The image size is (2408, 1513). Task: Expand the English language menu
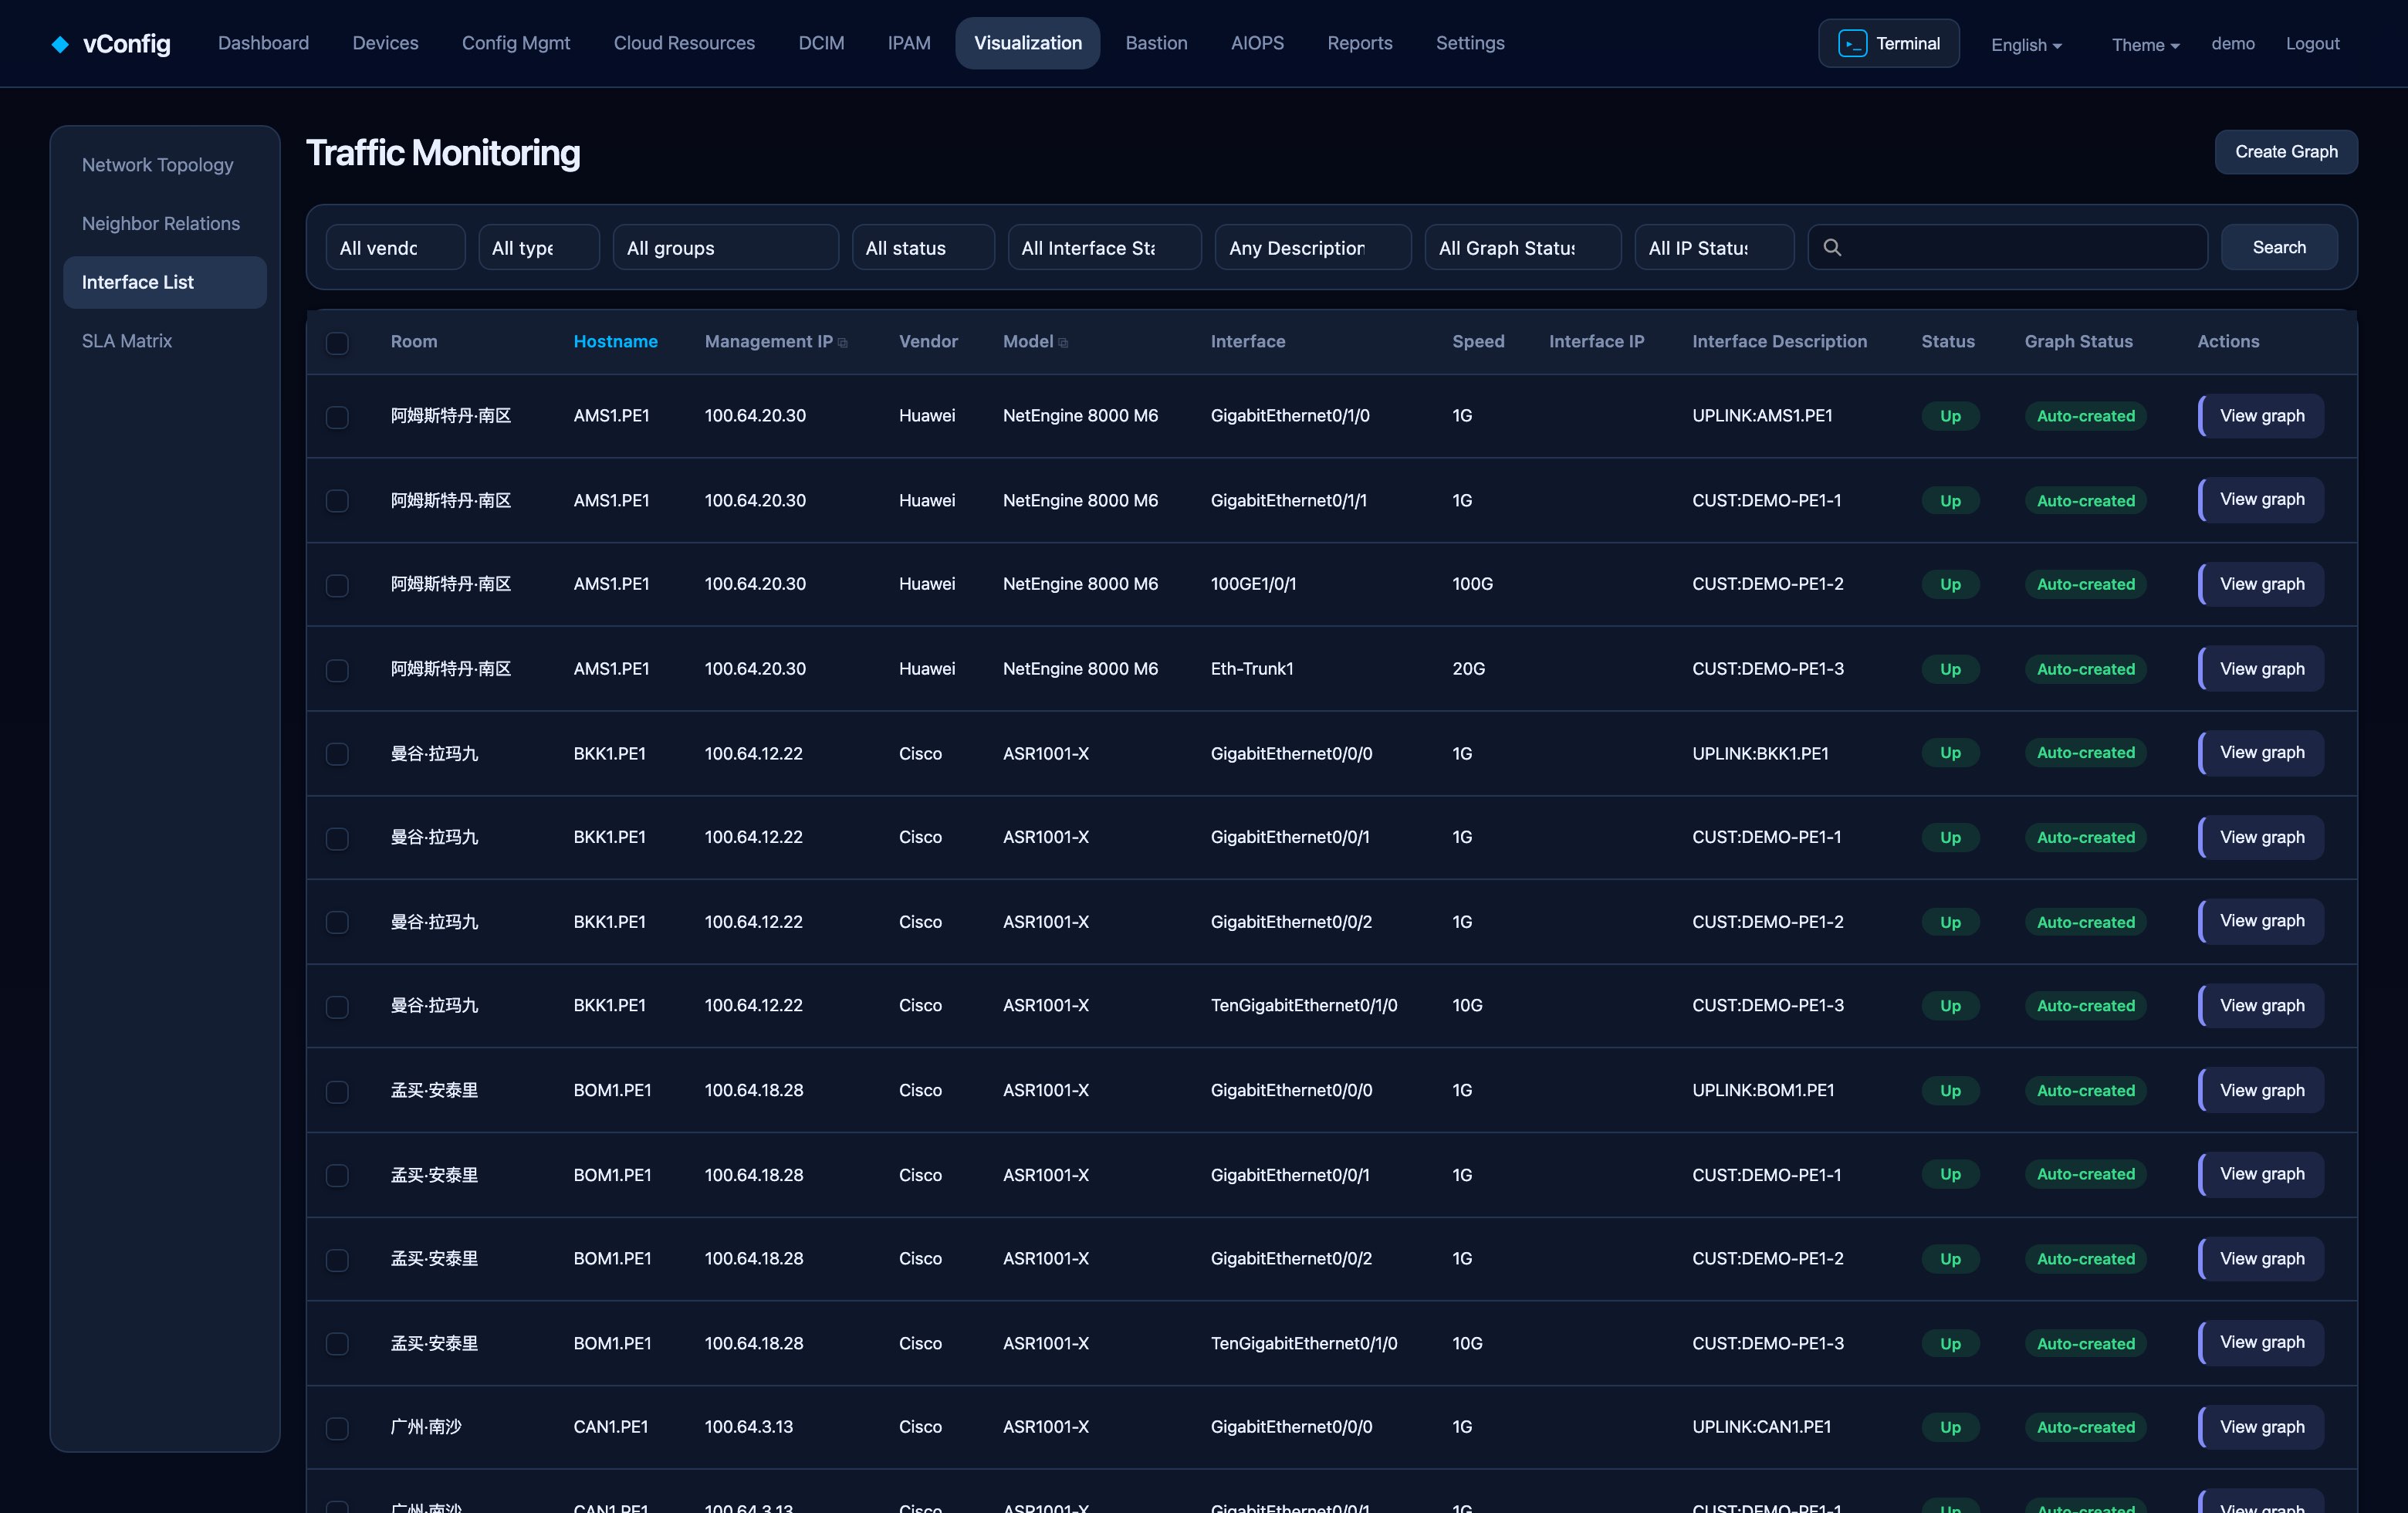pos(2026,44)
